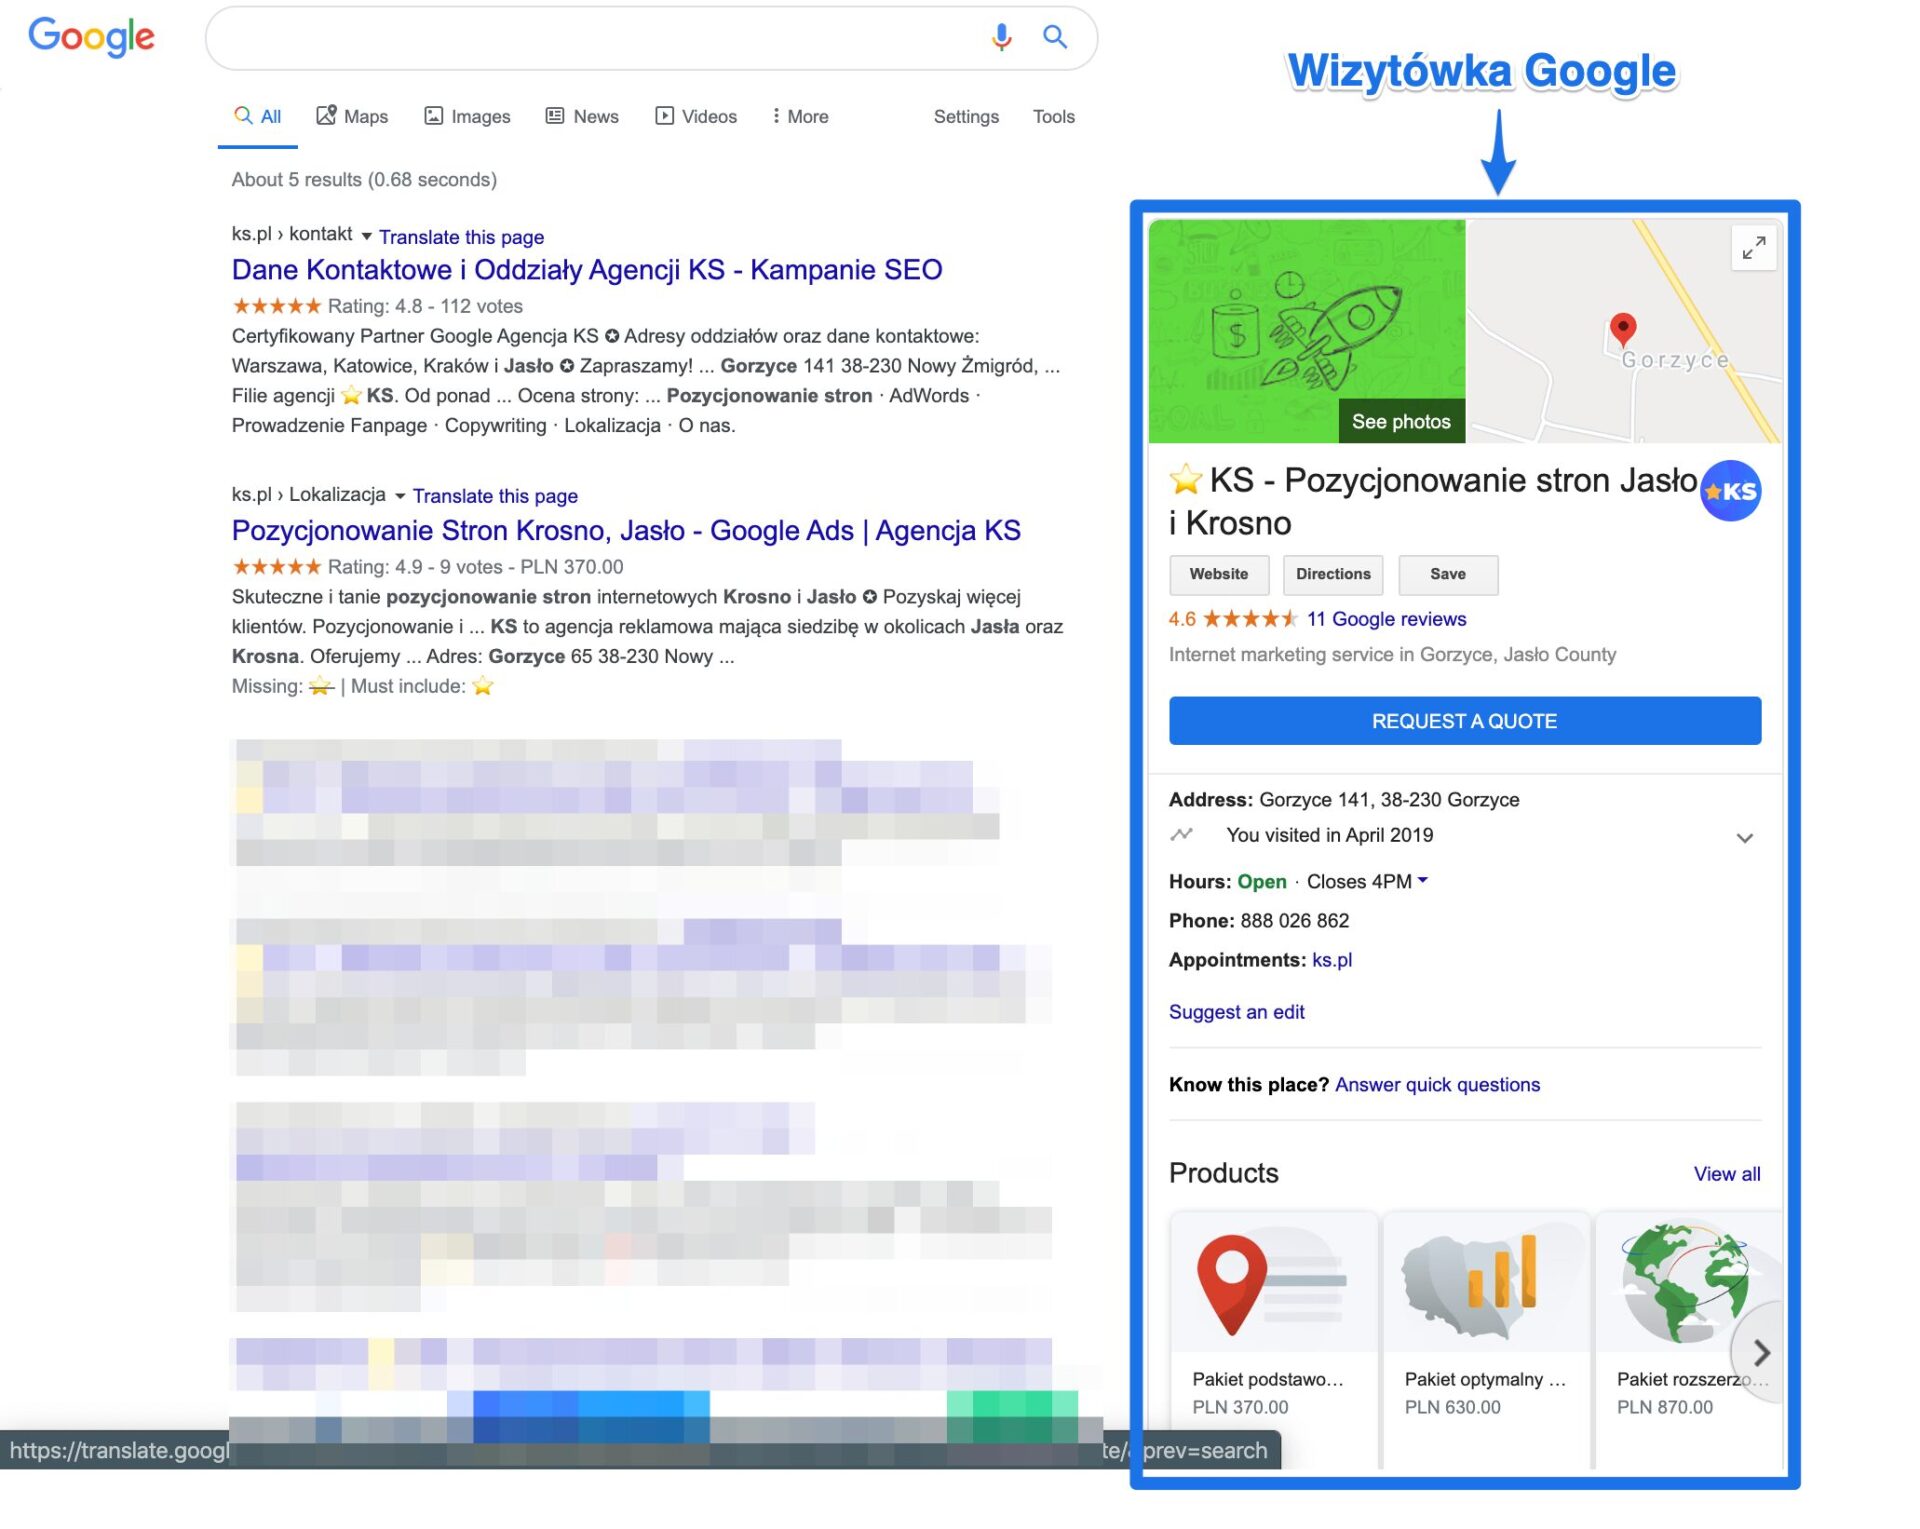1920x1529 pixels.
Task: Click the Website button
Action: click(1218, 574)
